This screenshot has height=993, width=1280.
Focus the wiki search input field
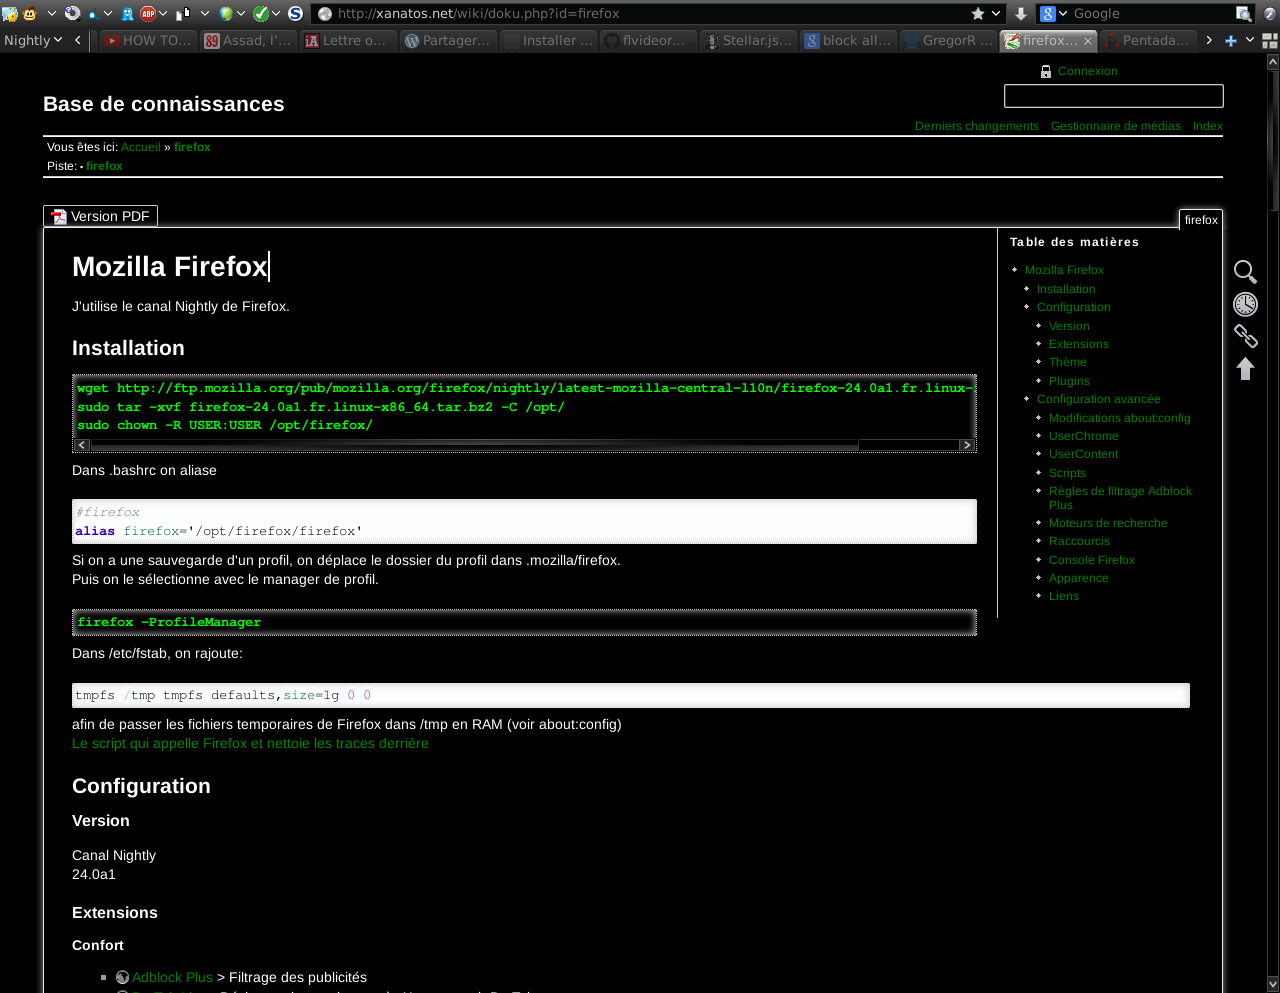(1113, 96)
